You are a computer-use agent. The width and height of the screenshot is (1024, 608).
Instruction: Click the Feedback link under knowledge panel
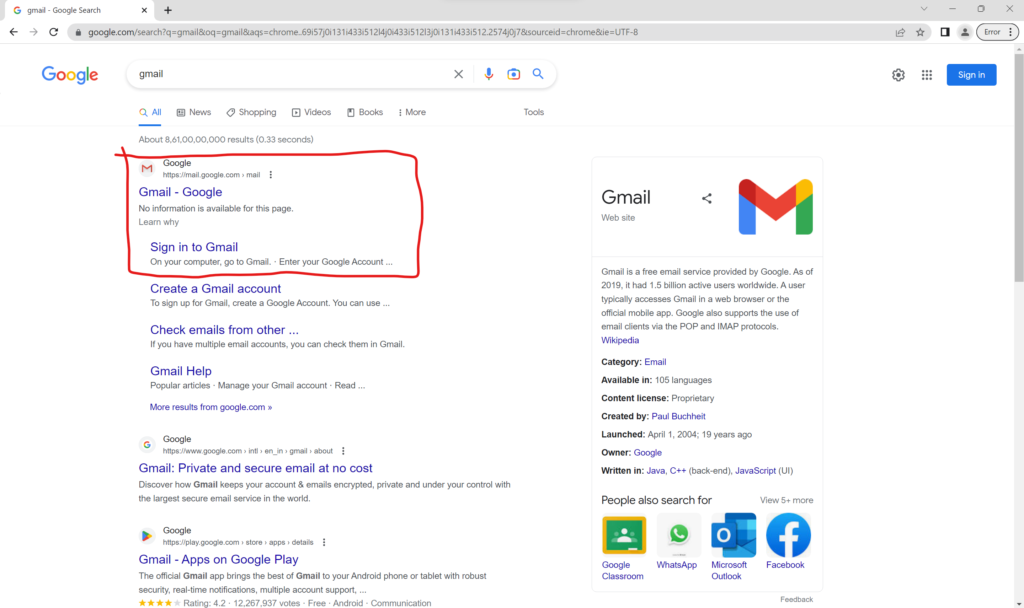point(796,600)
